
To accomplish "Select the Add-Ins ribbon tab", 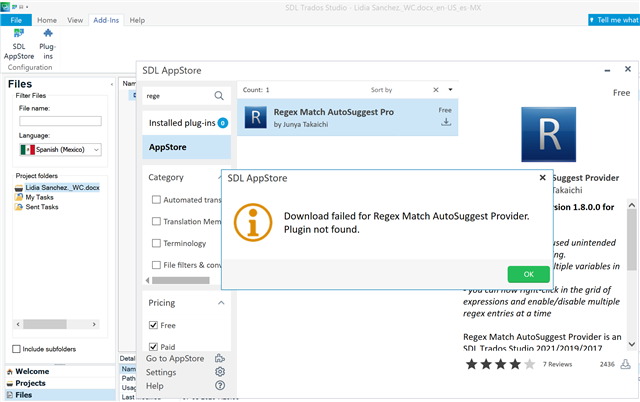I will pos(106,20).
